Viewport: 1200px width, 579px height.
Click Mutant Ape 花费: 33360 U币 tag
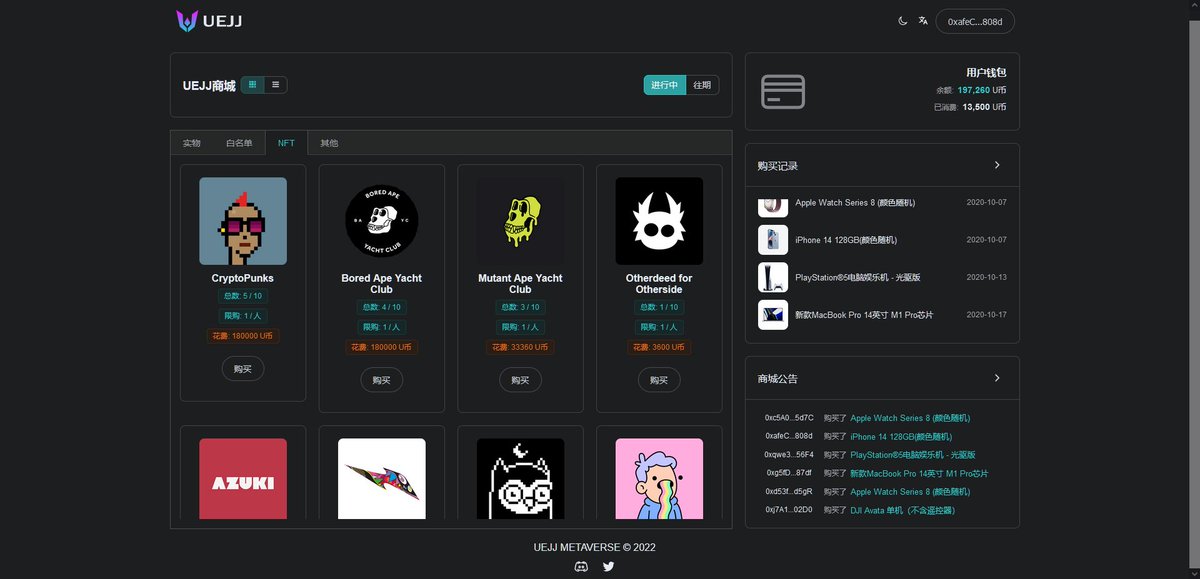[520, 347]
